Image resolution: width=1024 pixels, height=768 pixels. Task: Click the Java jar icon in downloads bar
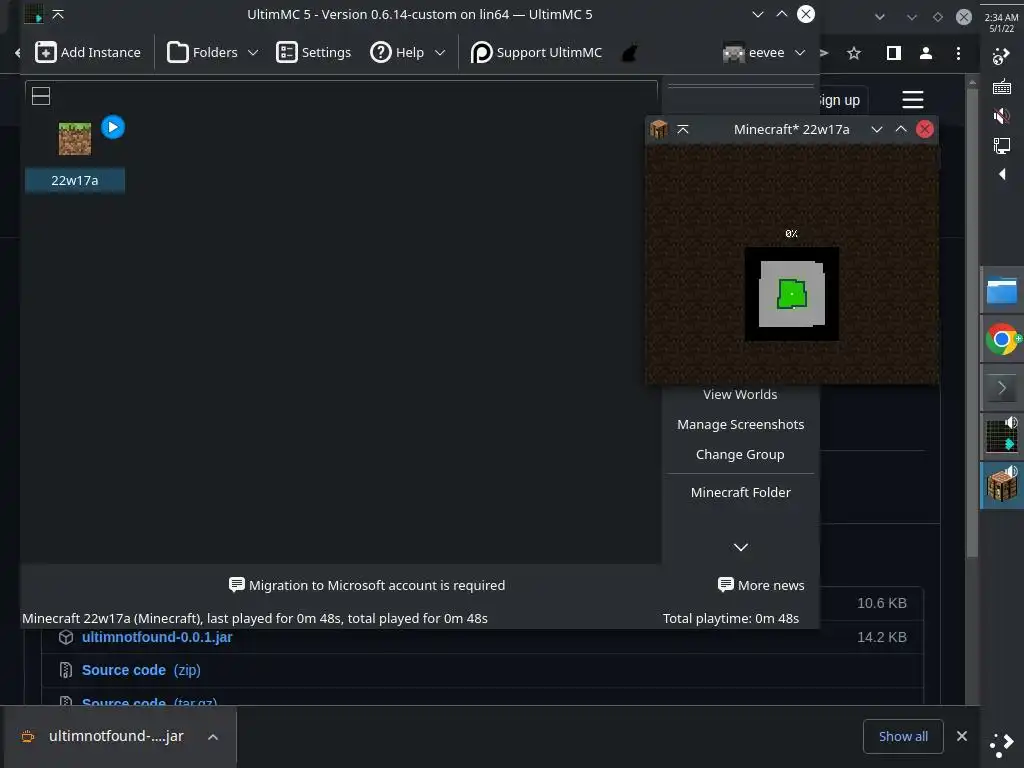pyautogui.click(x=27, y=737)
